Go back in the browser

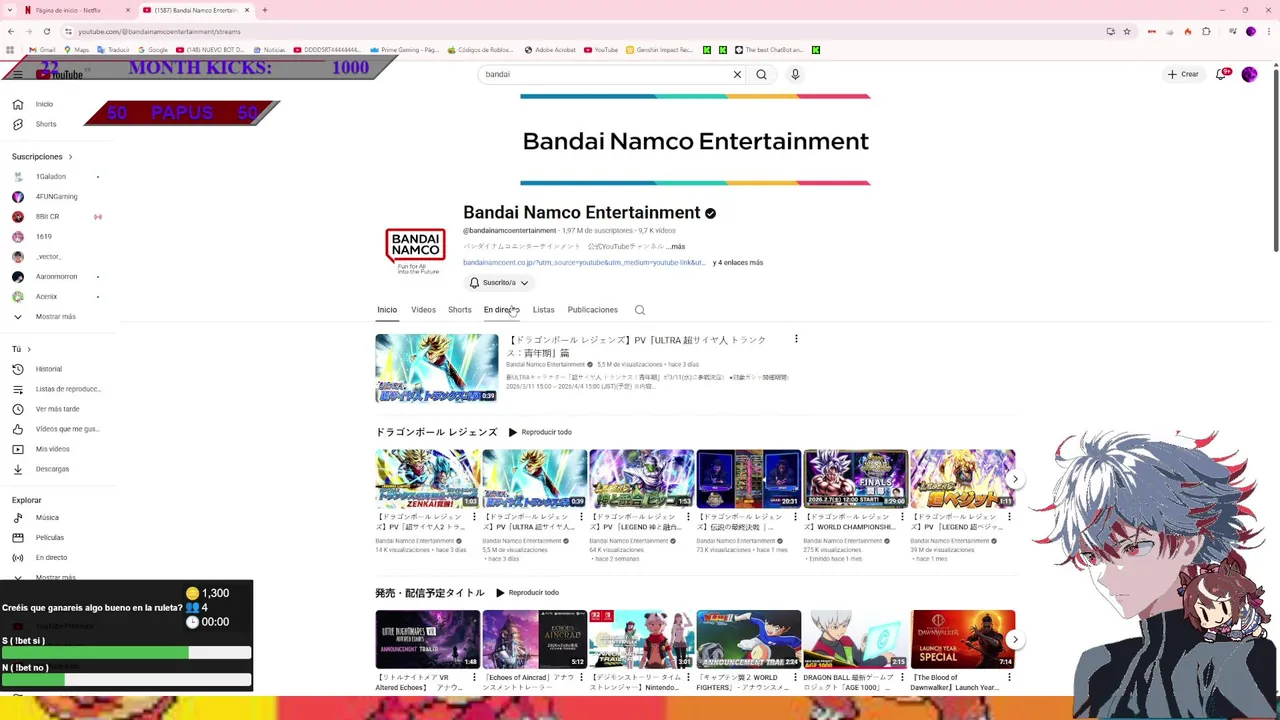click(10, 31)
